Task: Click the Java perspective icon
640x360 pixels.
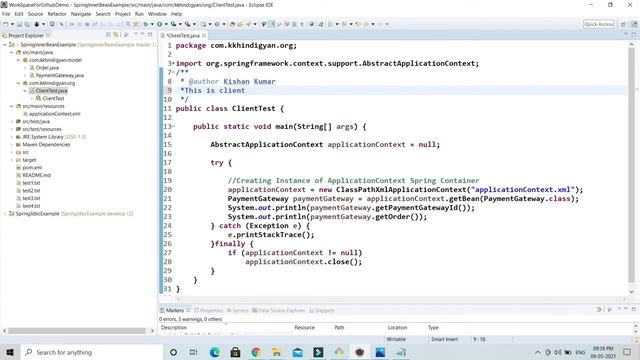Action: point(634,24)
